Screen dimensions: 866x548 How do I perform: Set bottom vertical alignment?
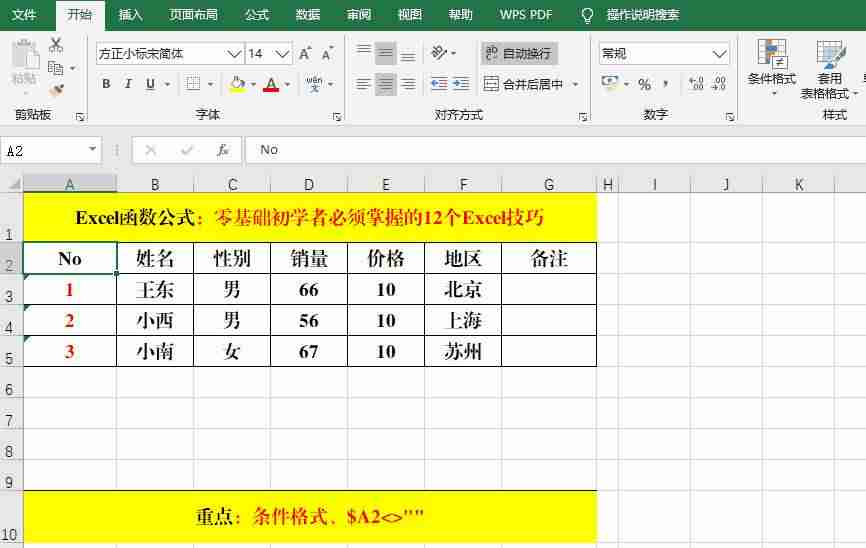[x=408, y=54]
